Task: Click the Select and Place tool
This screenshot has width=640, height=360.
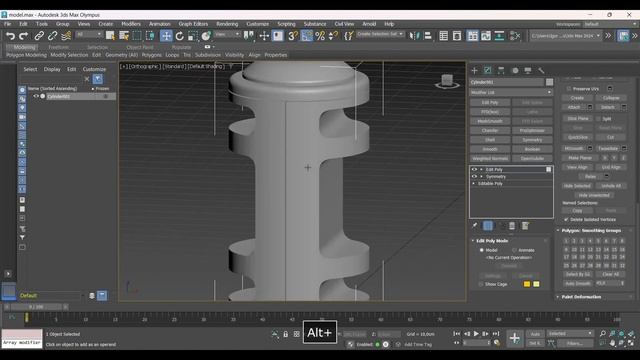Action: pos(206,36)
